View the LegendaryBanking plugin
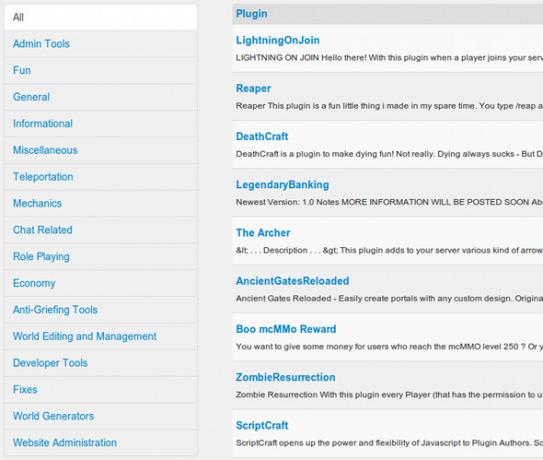 [282, 185]
